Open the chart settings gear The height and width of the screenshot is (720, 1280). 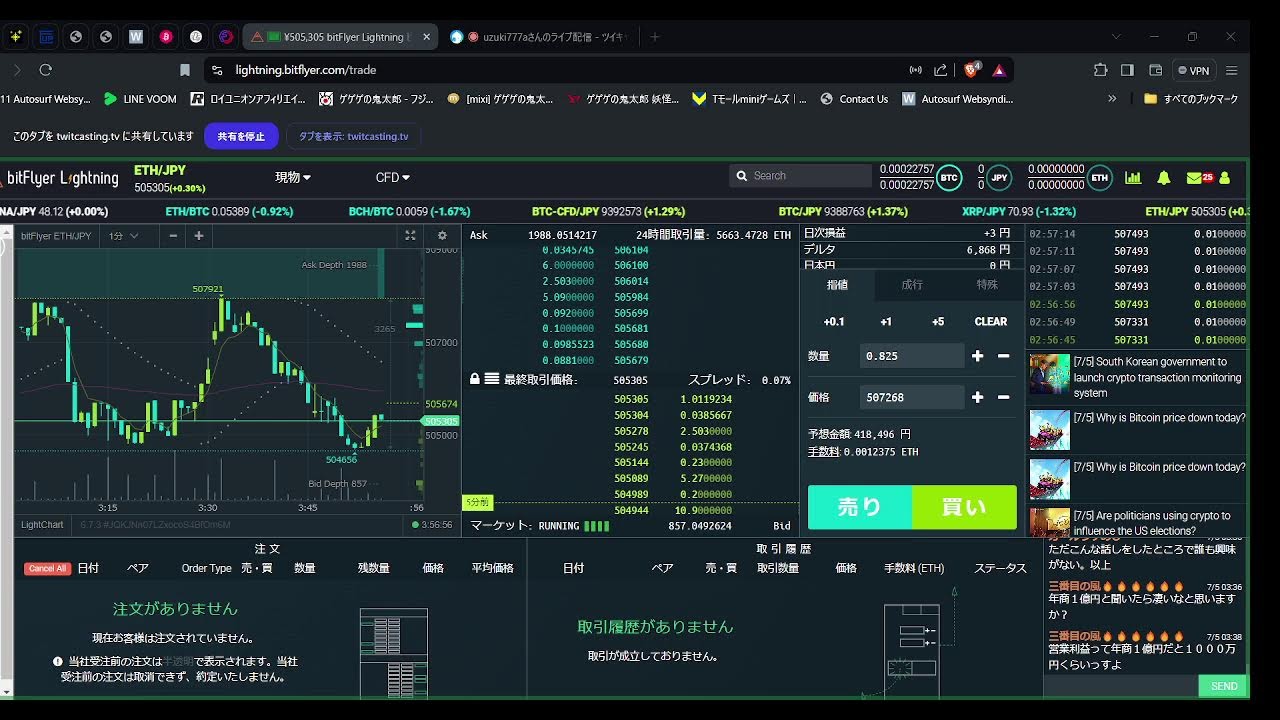(x=442, y=236)
